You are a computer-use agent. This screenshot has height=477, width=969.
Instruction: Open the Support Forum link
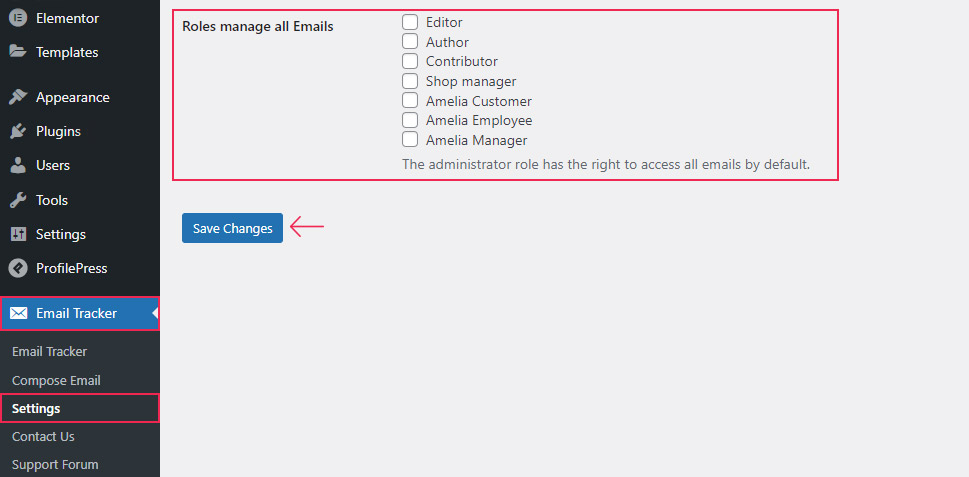[x=55, y=465]
